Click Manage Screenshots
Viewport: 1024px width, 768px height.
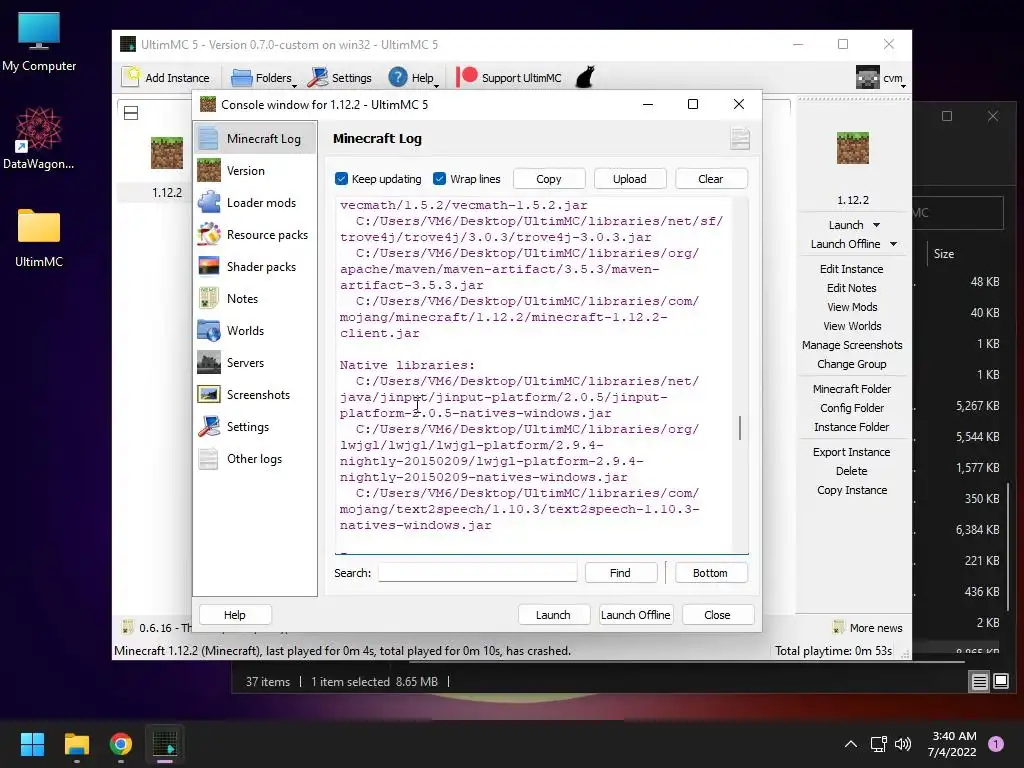pyautogui.click(x=852, y=345)
